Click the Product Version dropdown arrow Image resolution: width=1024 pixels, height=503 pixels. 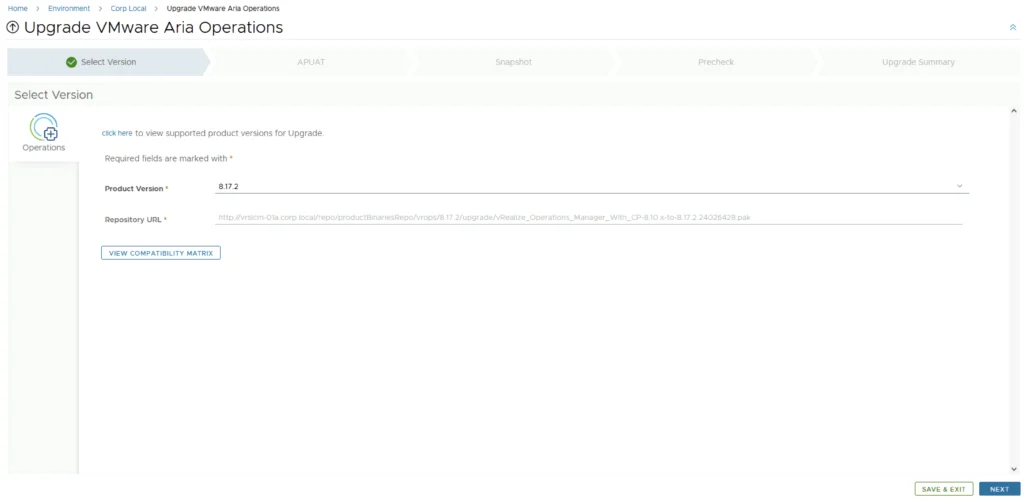click(x=960, y=186)
